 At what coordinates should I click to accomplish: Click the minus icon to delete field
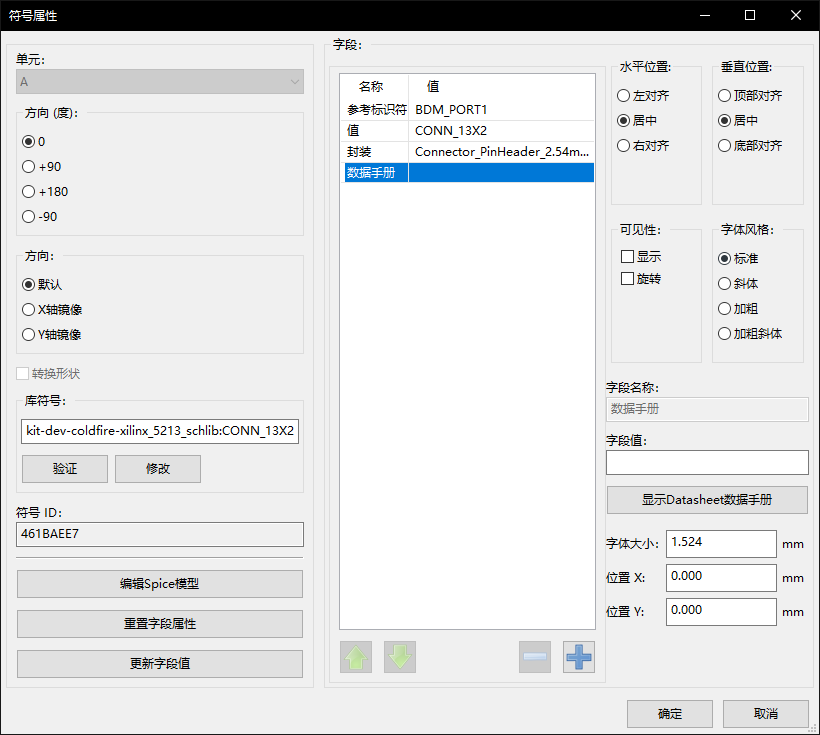point(535,657)
